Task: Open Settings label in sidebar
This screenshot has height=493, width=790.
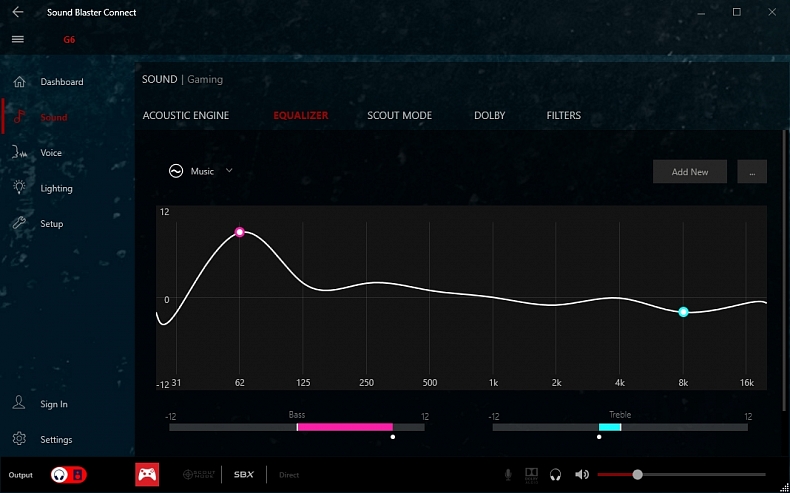Action: [x=56, y=440]
